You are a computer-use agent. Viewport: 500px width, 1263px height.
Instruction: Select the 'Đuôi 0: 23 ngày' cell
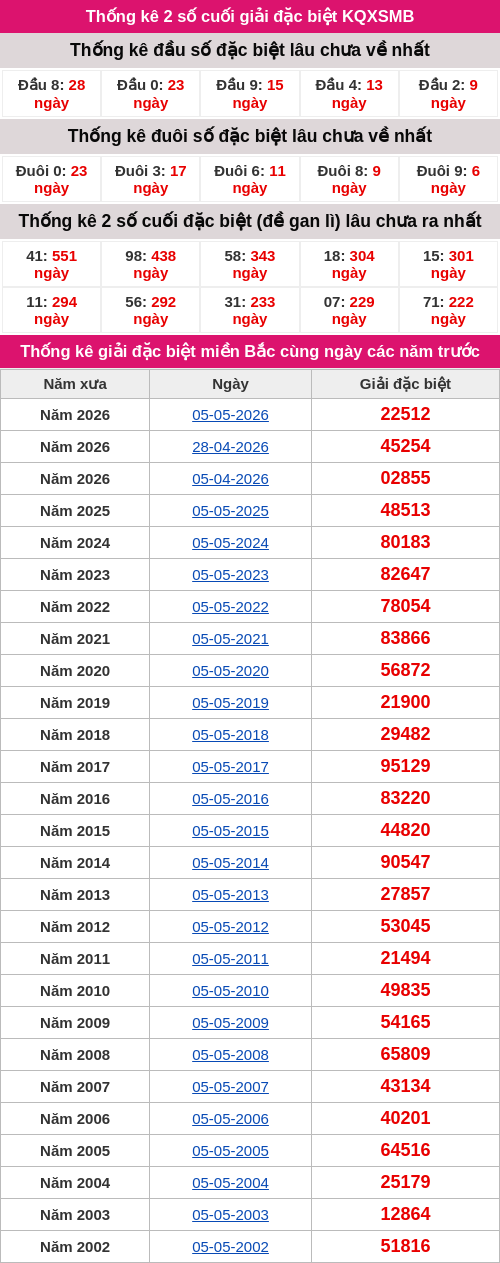point(51,179)
